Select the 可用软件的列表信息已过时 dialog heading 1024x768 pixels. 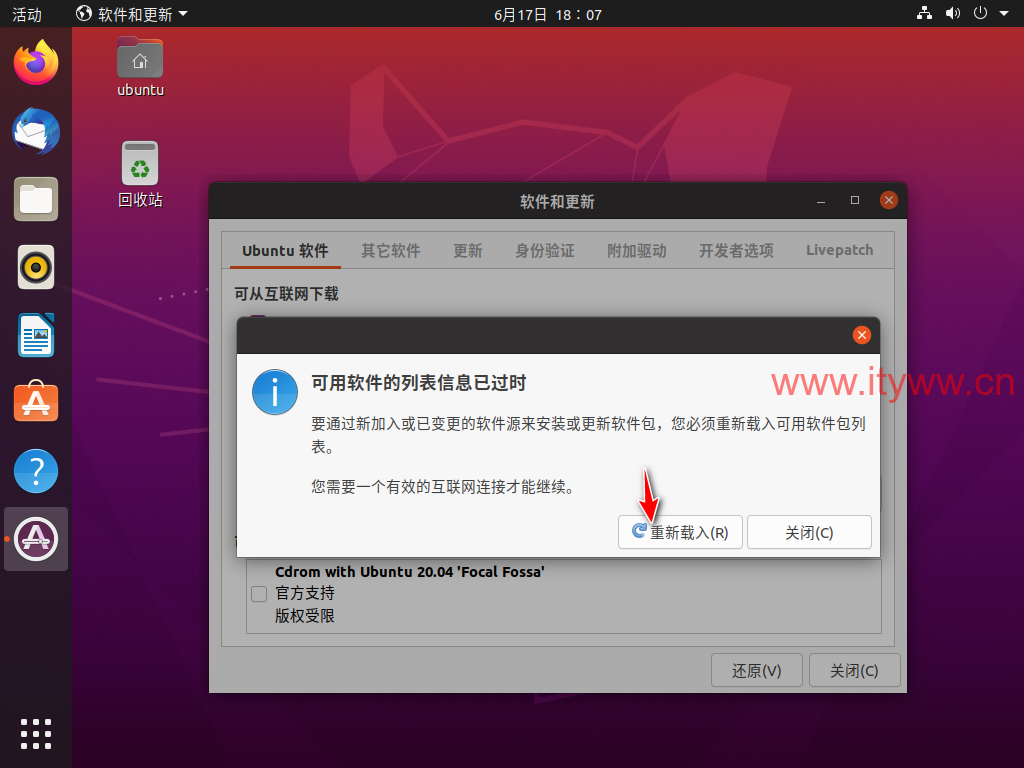tap(419, 383)
